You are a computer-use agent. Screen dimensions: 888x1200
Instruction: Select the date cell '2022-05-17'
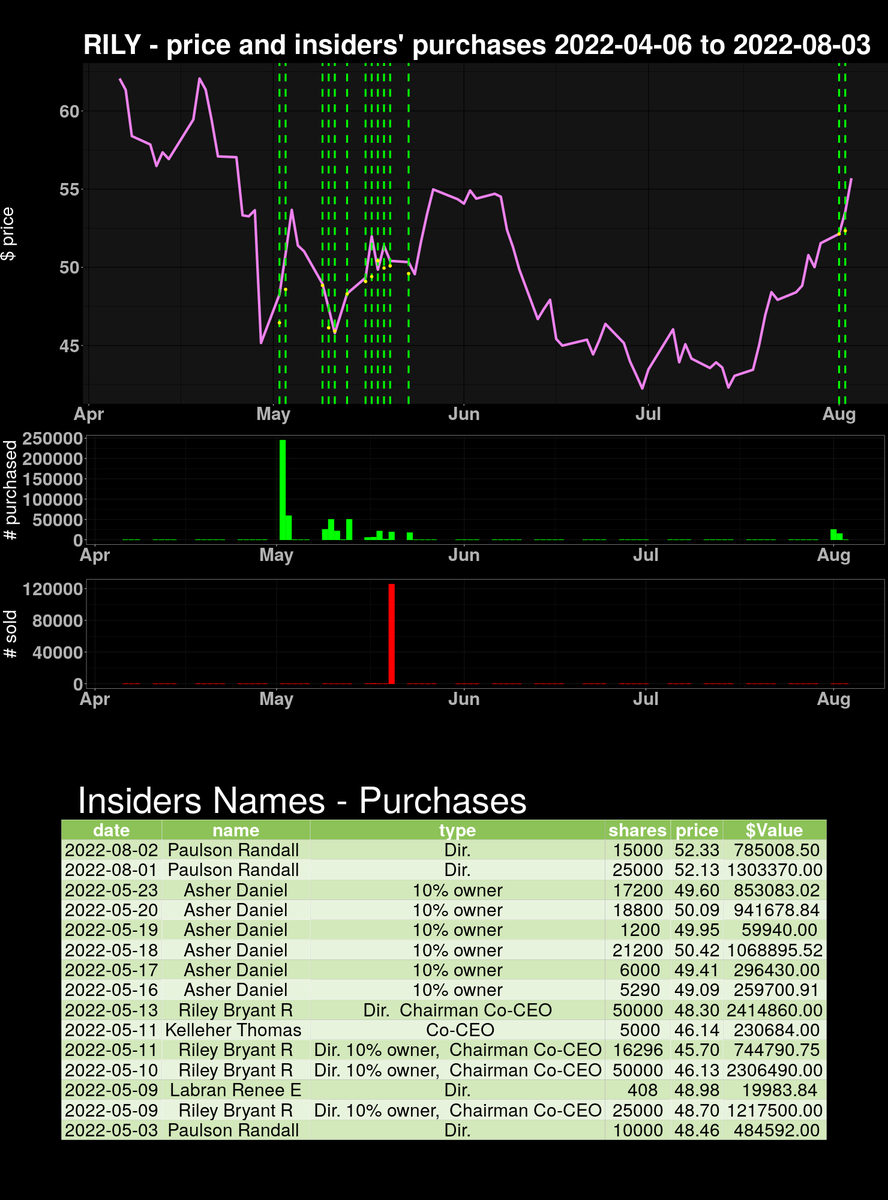pyautogui.click(x=112, y=970)
